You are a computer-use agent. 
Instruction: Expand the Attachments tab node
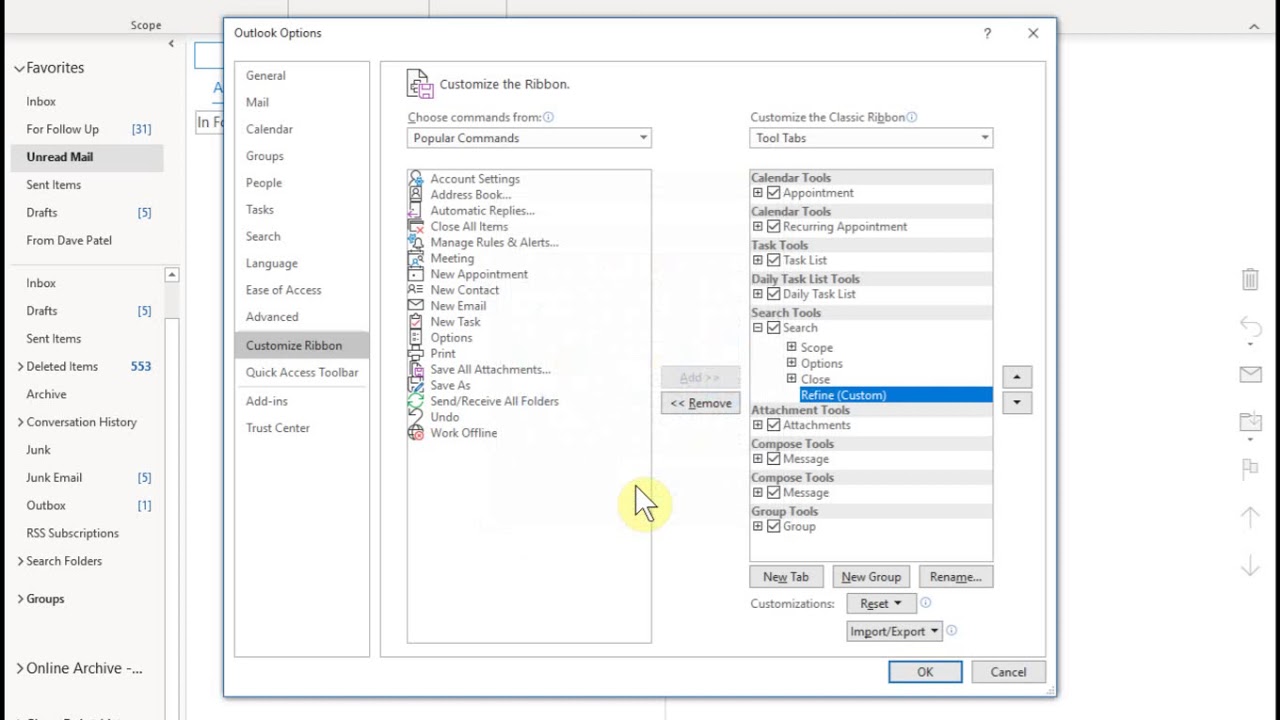point(757,425)
